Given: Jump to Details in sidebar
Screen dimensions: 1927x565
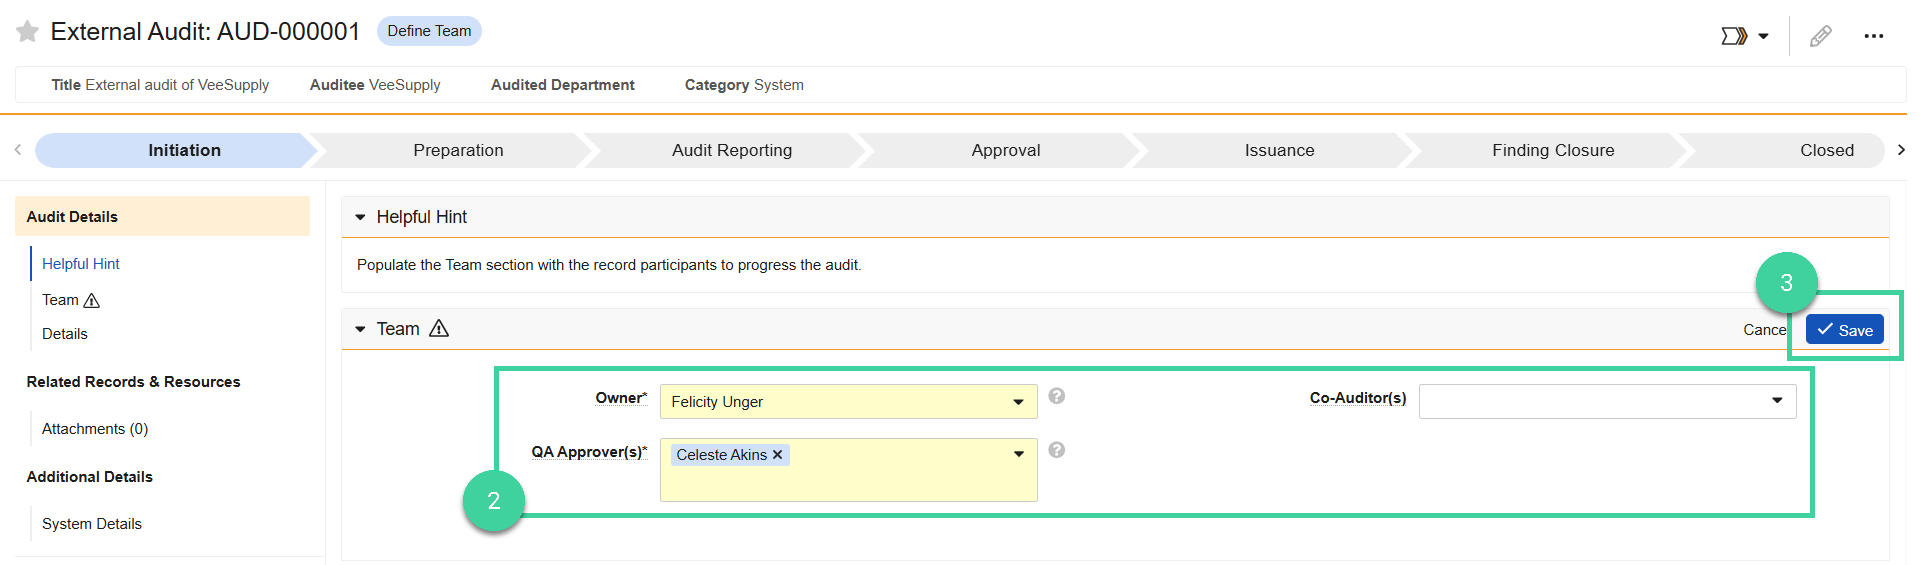Looking at the screenshot, I should tap(65, 334).
